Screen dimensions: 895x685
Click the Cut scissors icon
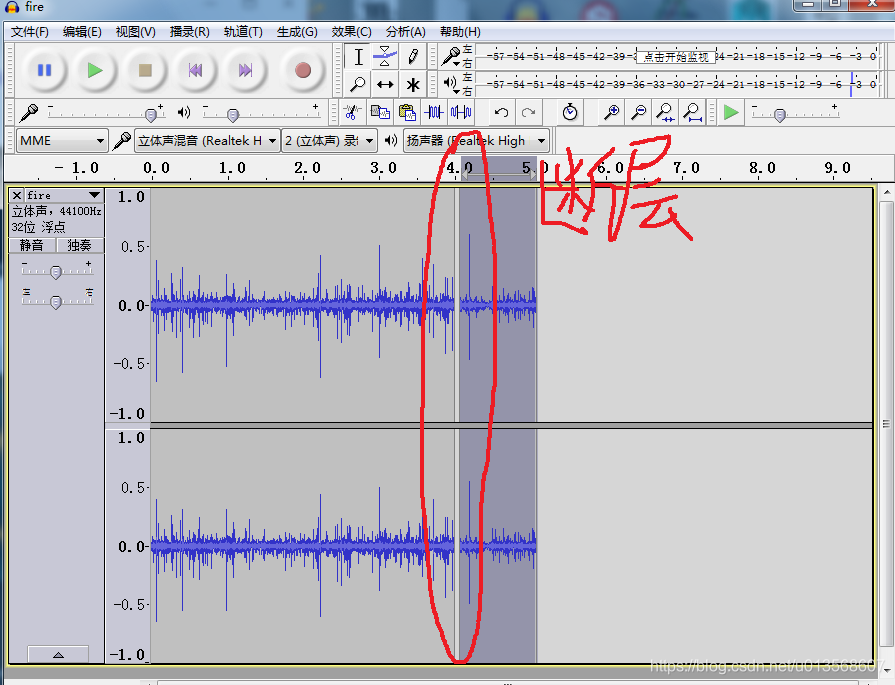click(x=352, y=112)
